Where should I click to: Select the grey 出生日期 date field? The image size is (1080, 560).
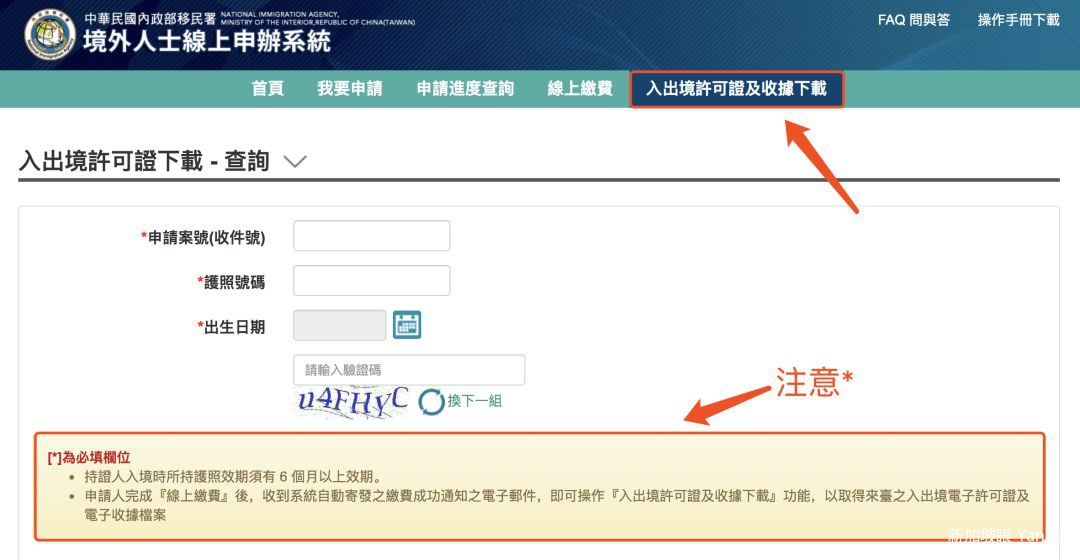click(339, 325)
